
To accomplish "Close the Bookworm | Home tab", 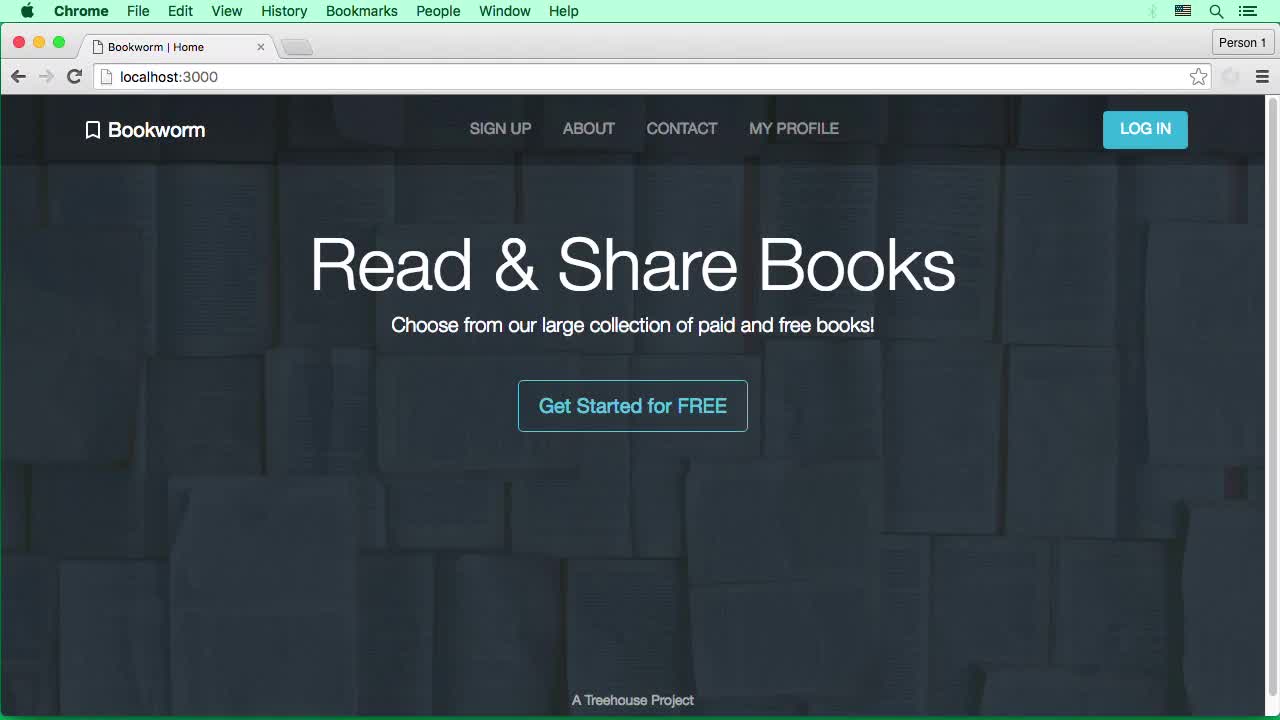I will coord(261,47).
